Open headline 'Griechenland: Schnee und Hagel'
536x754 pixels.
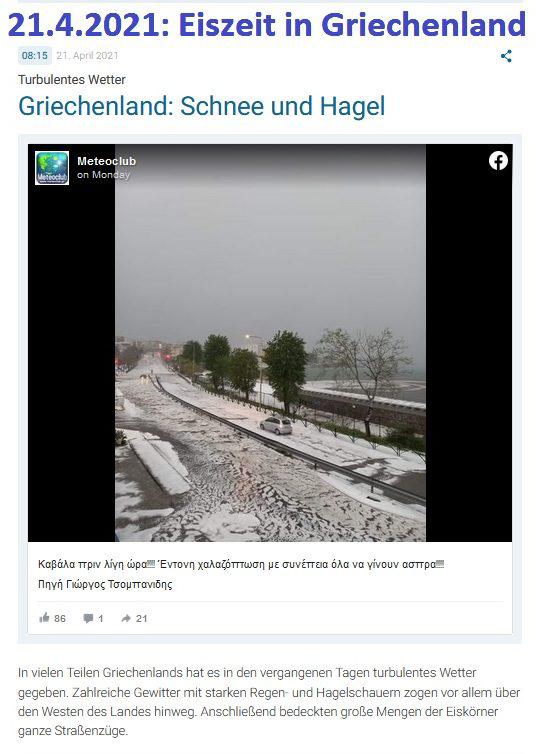[x=201, y=106]
